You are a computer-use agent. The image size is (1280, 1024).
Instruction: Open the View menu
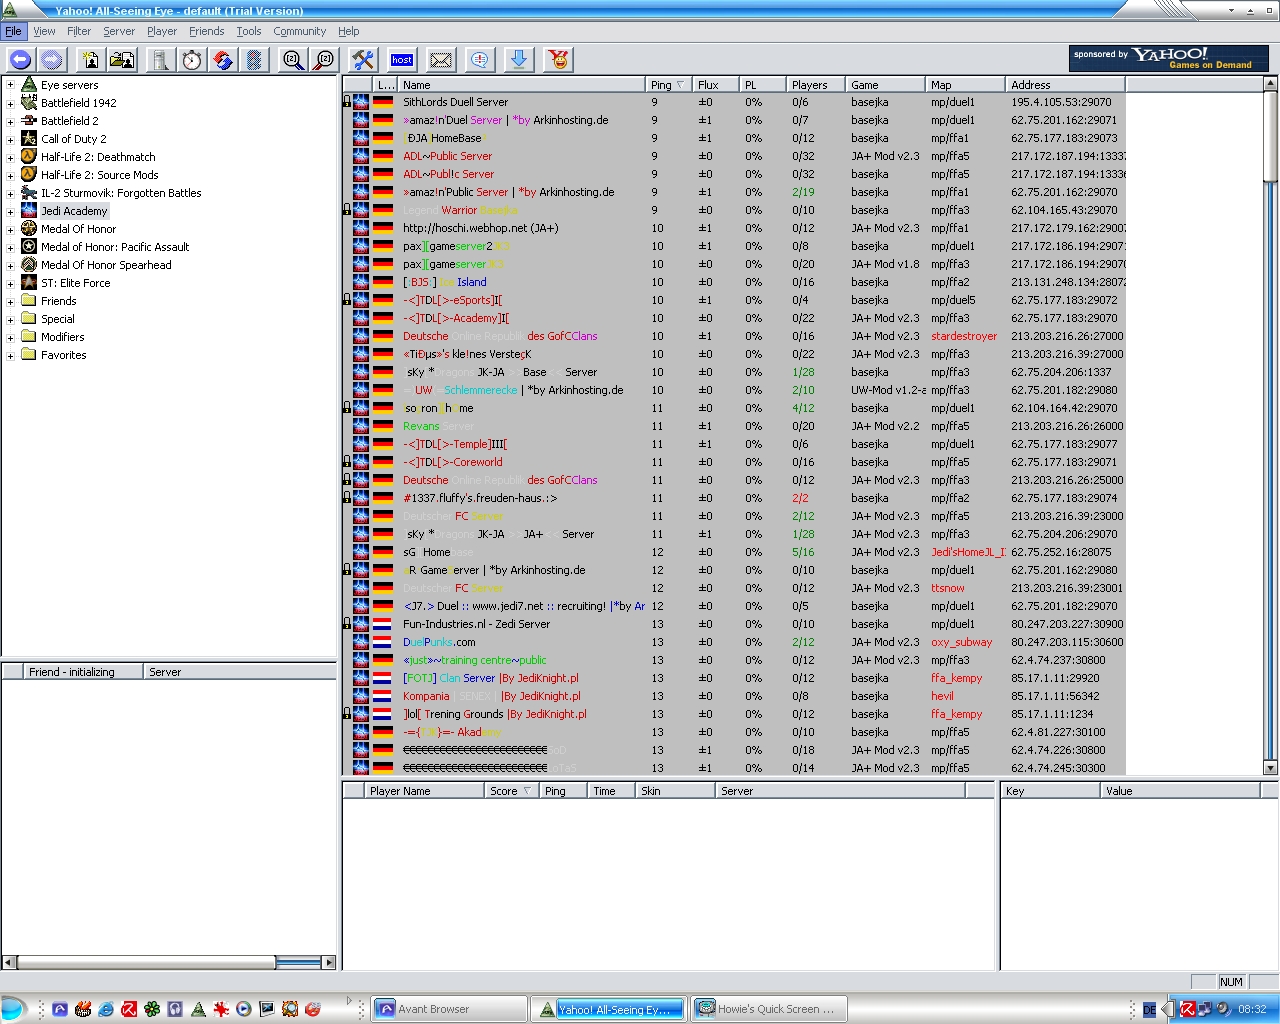coord(45,31)
